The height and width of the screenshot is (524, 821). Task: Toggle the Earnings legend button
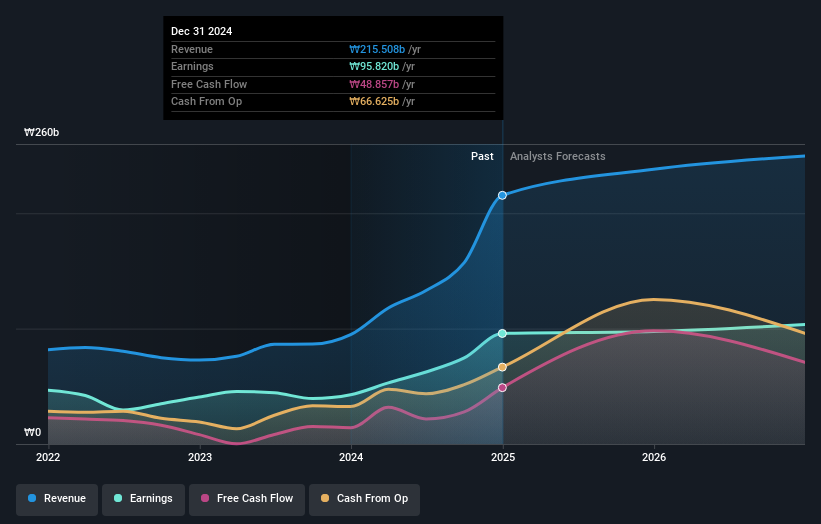tap(143, 499)
